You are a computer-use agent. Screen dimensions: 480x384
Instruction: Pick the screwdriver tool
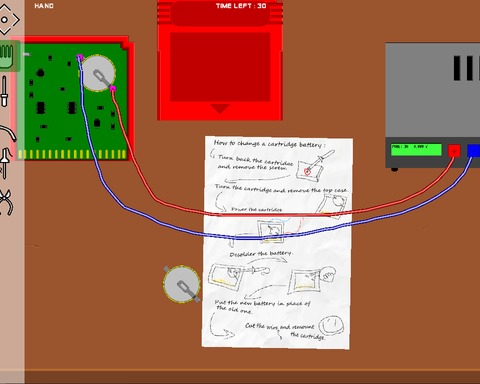pyautogui.click(x=4, y=91)
